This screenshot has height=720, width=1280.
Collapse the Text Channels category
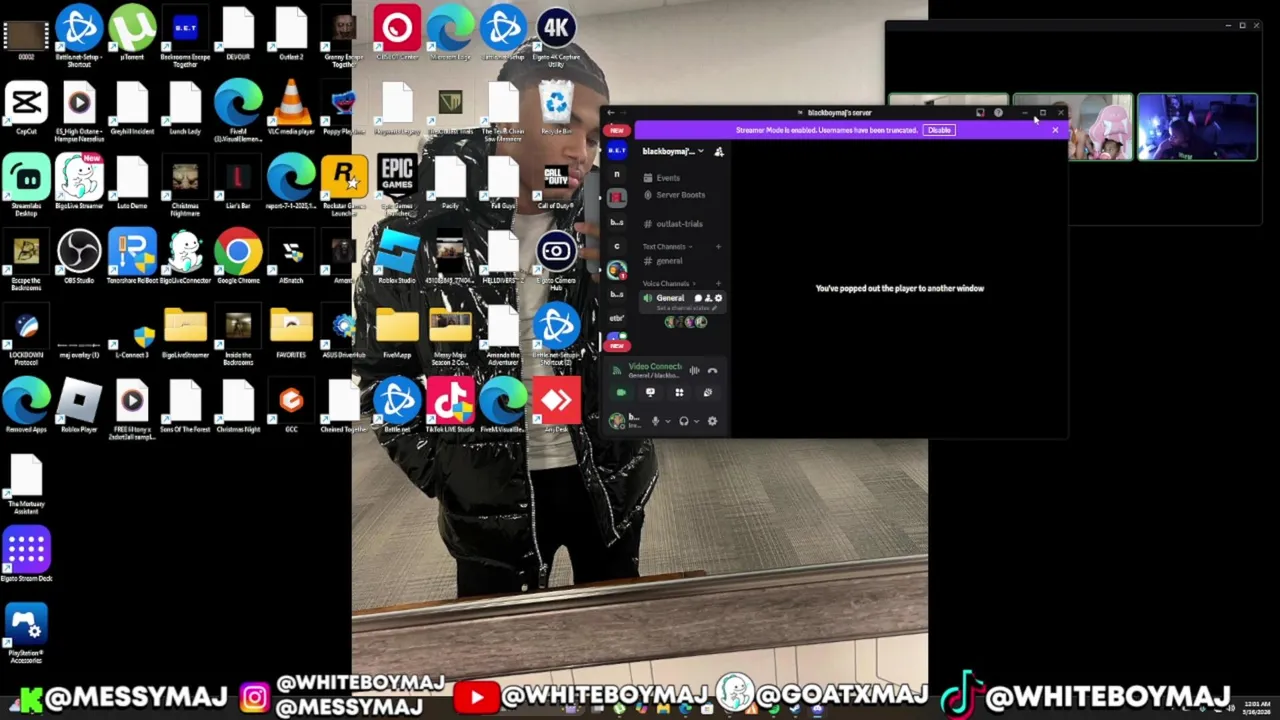(667, 247)
